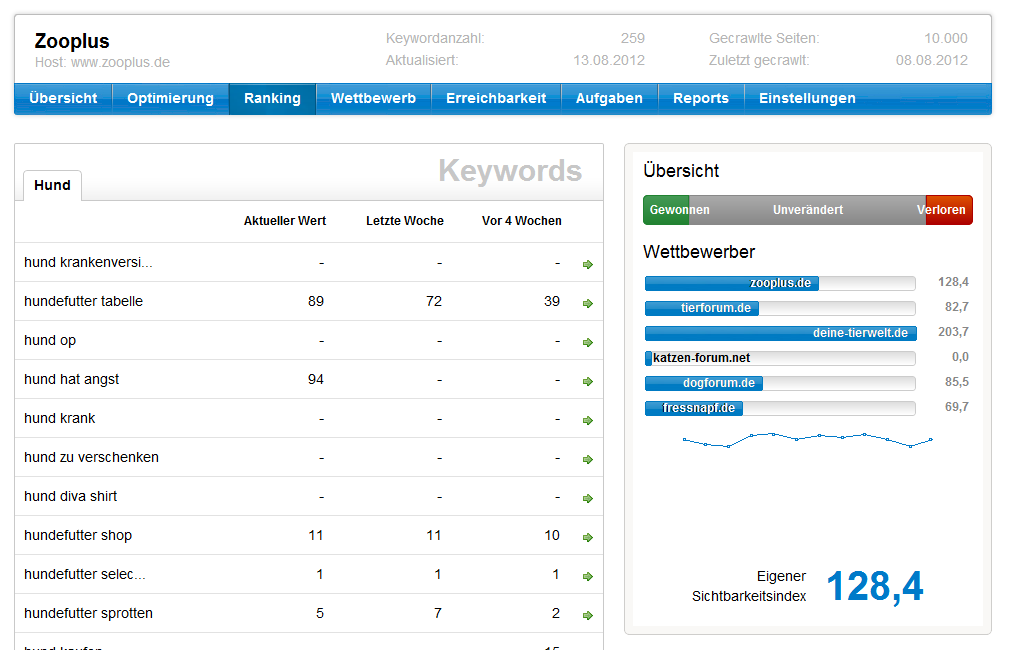The height and width of the screenshot is (650, 1010).
Task: Click the visibility trend line chart
Action: pos(806,439)
